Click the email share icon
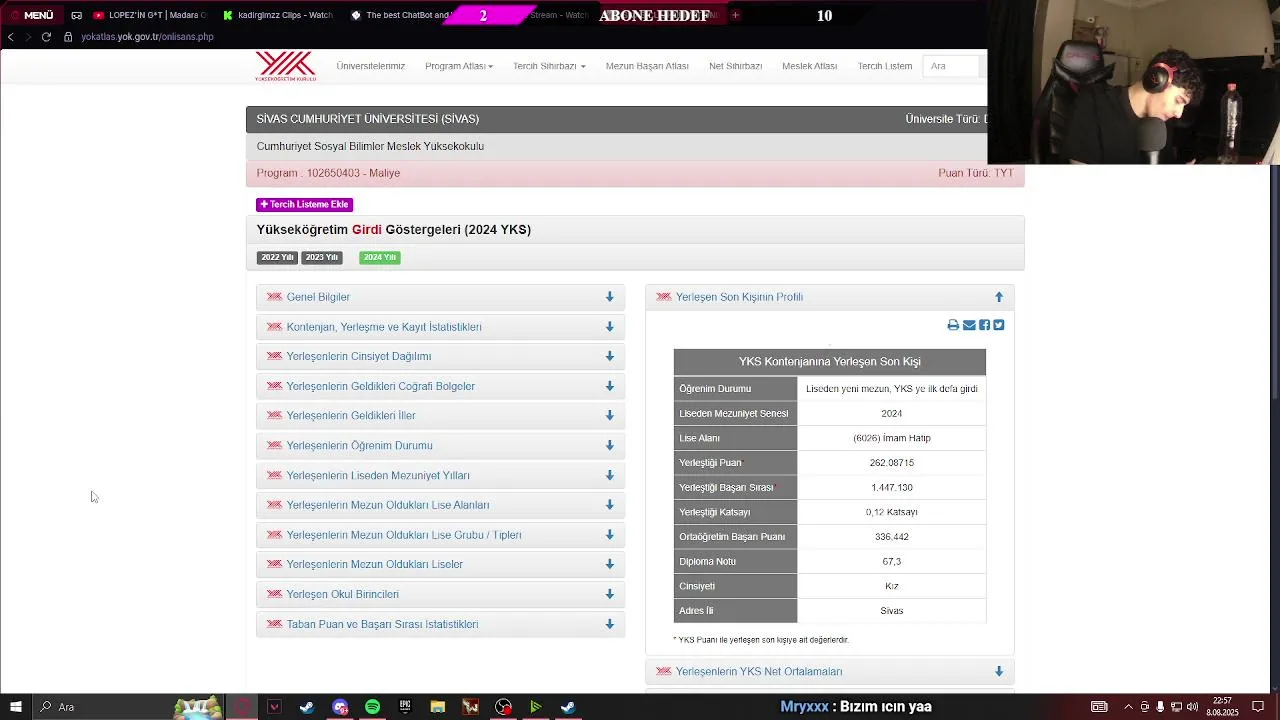The image size is (1280, 720). 969,325
